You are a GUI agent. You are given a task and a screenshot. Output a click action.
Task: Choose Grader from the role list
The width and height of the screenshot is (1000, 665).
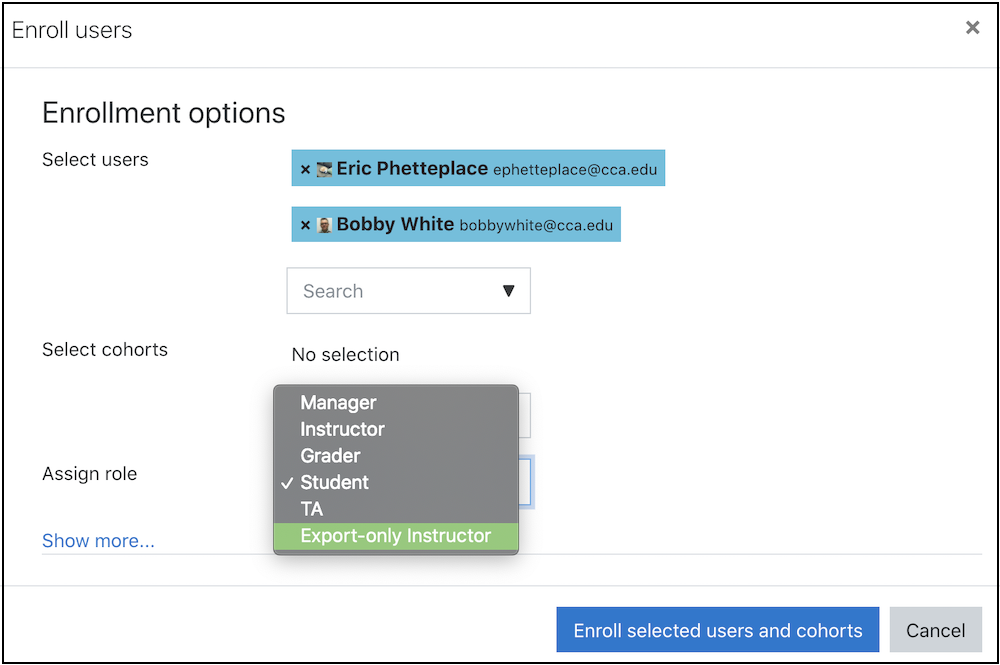396,456
